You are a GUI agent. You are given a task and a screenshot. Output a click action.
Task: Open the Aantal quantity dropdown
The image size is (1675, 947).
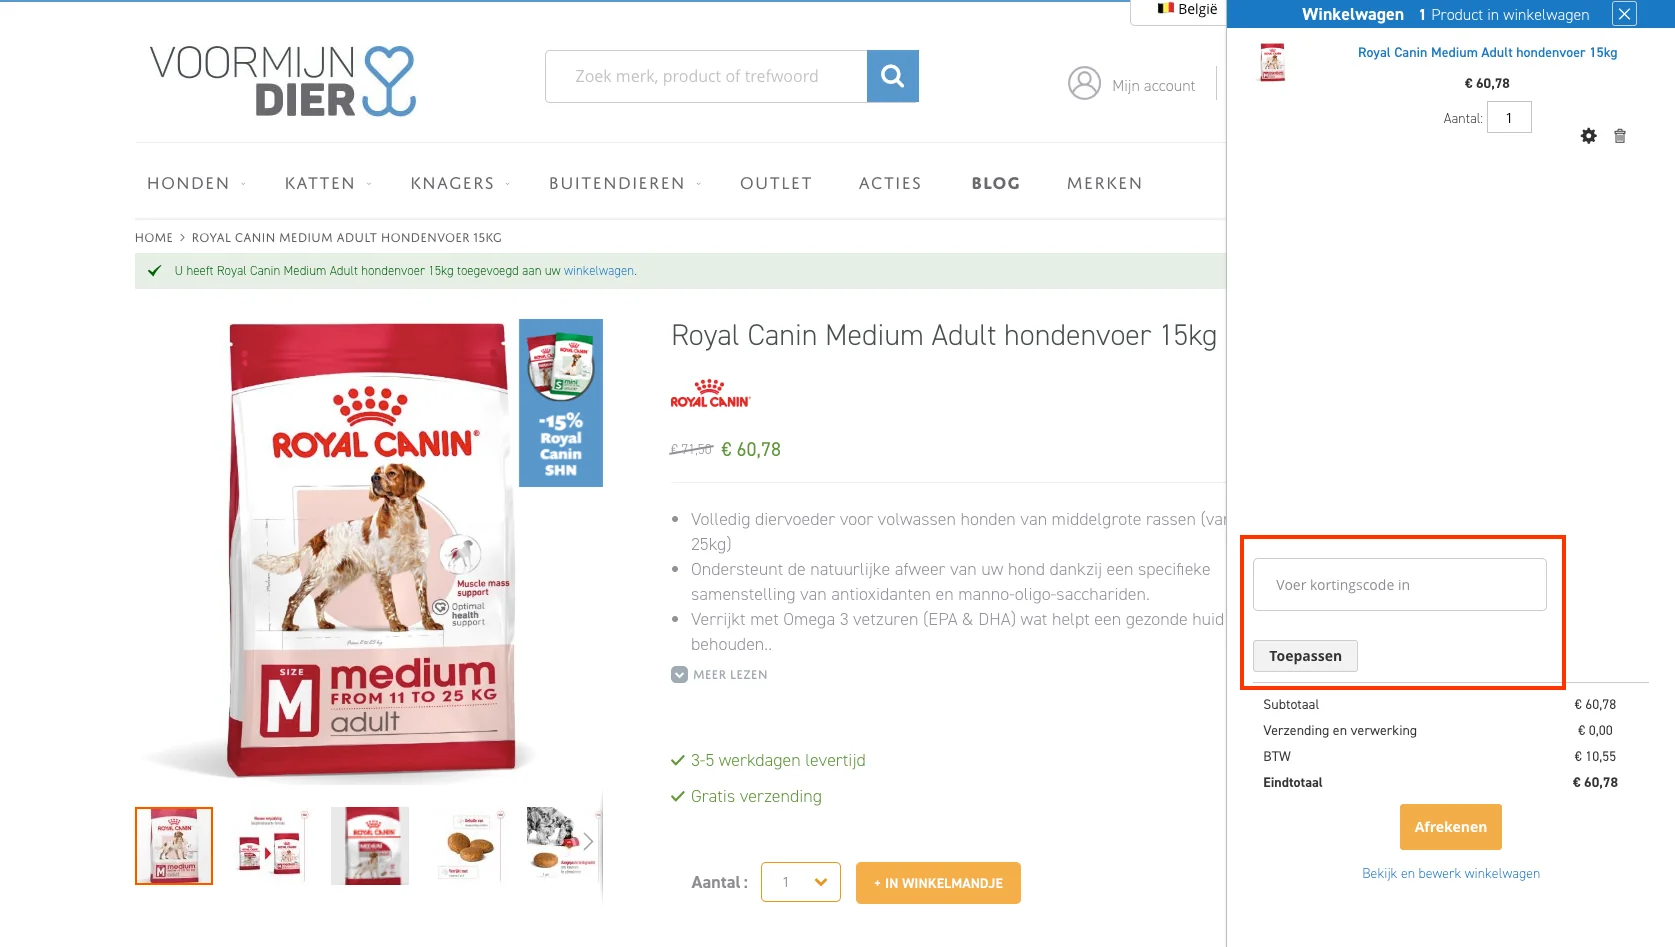pyautogui.click(x=800, y=882)
